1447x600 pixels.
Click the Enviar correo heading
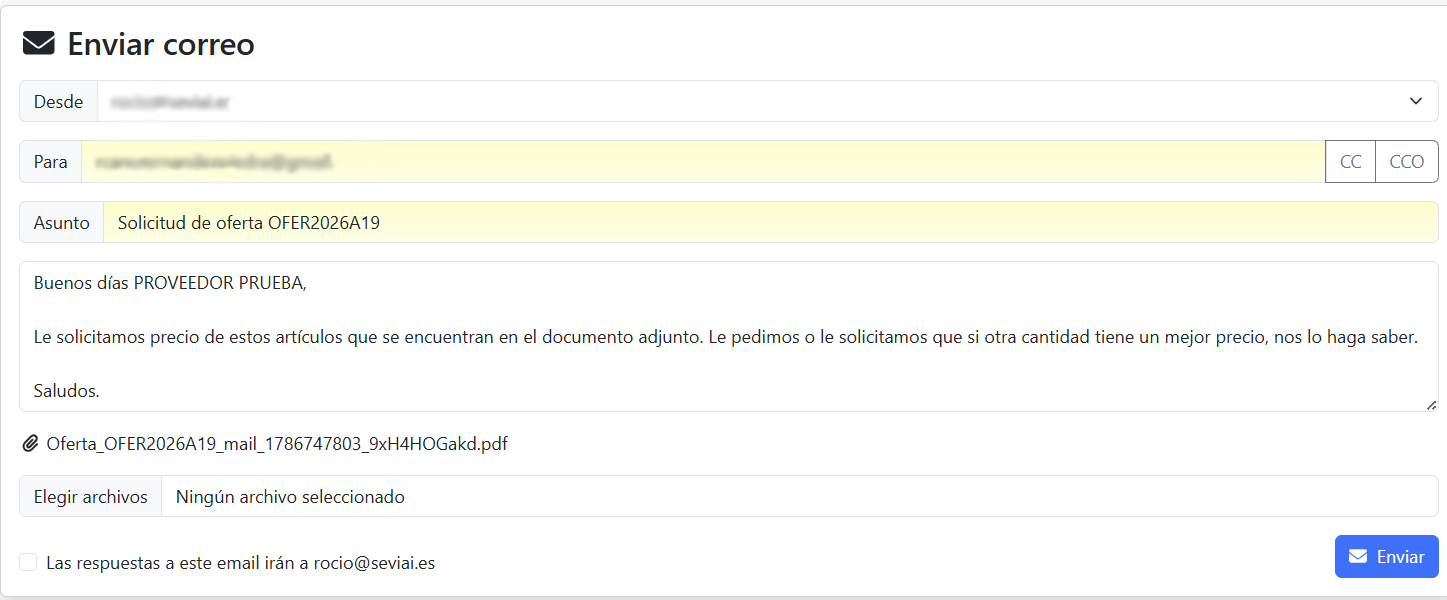(x=161, y=44)
